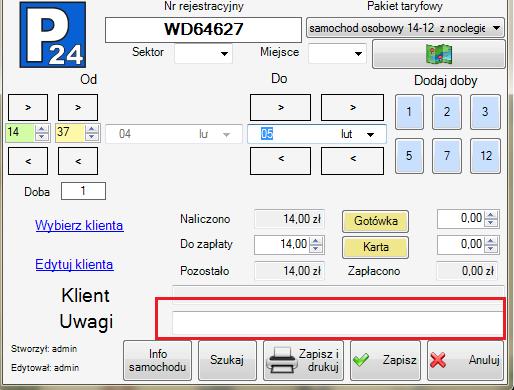Click the P24 parking logo
514x390 pixels.
pos(53,34)
